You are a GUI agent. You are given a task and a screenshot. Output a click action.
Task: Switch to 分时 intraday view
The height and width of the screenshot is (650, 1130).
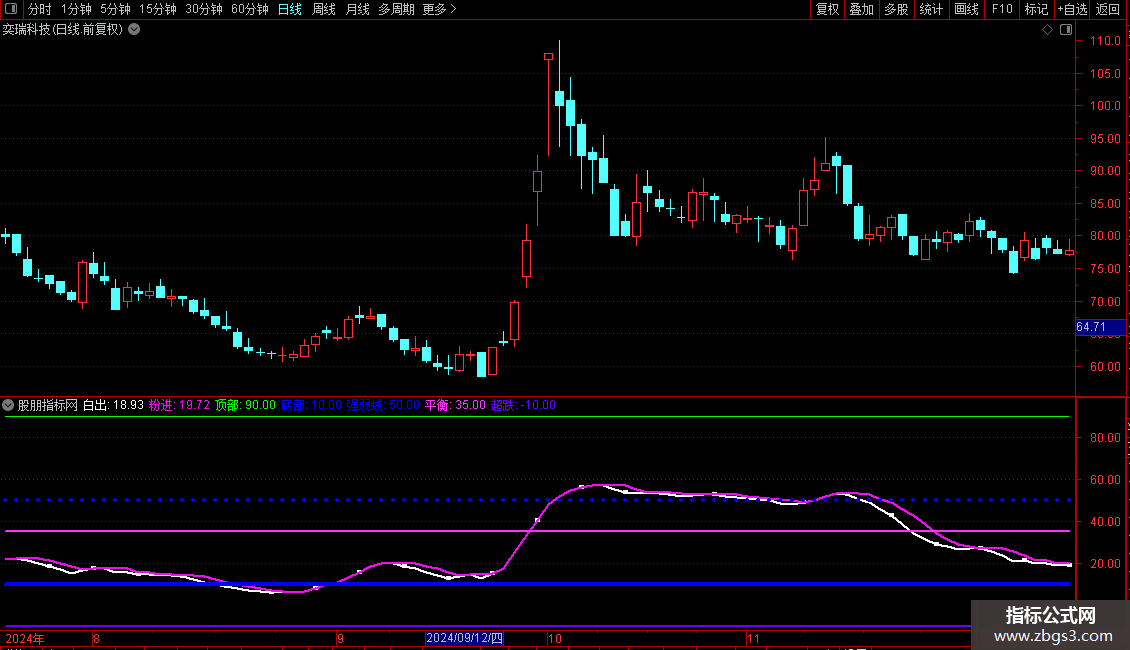pyautogui.click(x=40, y=9)
